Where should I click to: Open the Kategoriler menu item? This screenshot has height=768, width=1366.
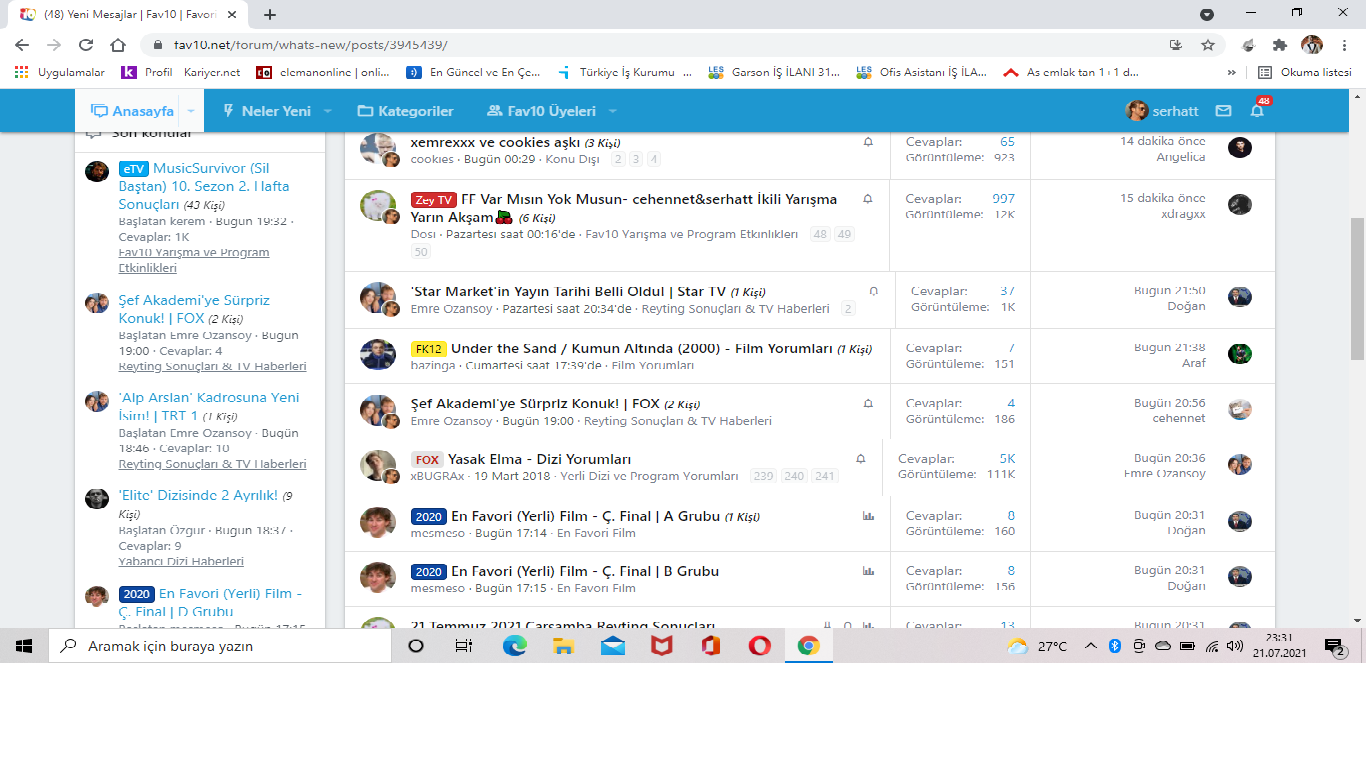pyautogui.click(x=406, y=111)
